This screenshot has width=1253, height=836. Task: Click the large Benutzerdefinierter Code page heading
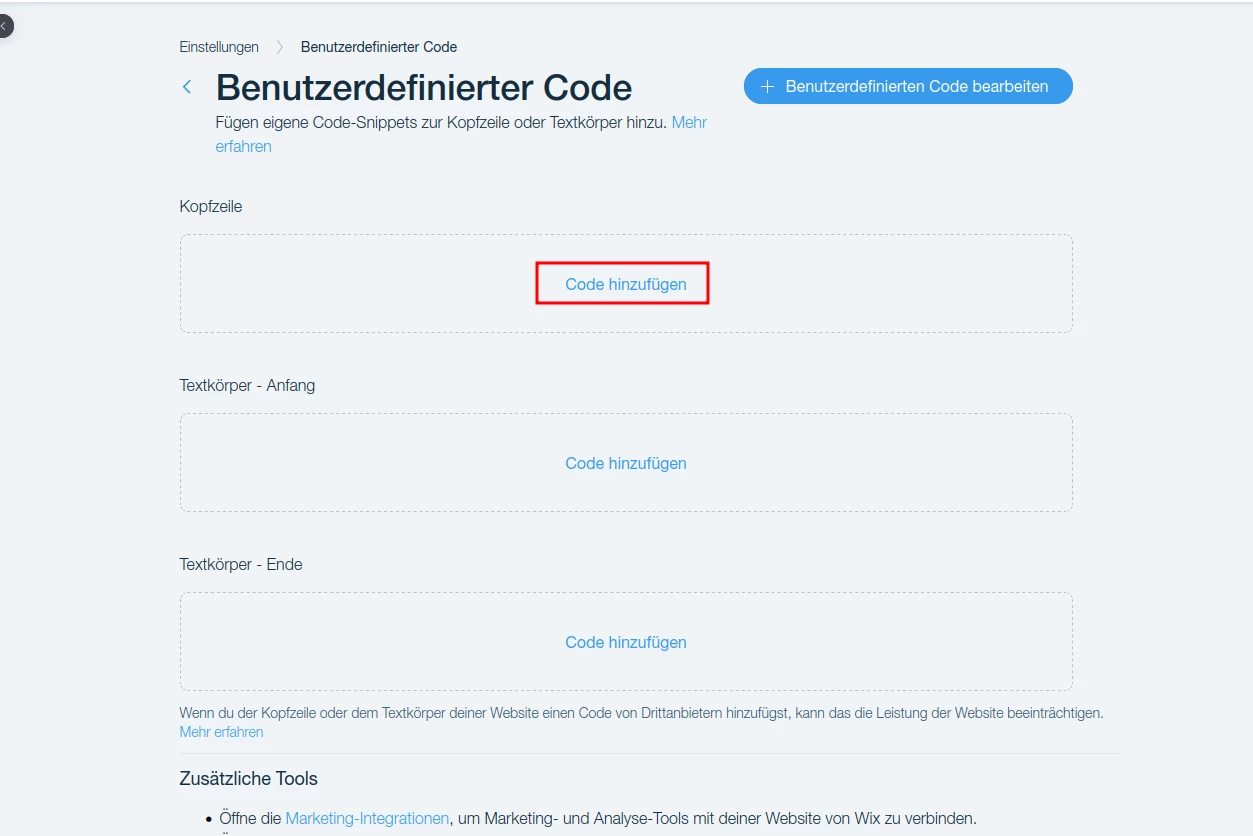coord(424,88)
